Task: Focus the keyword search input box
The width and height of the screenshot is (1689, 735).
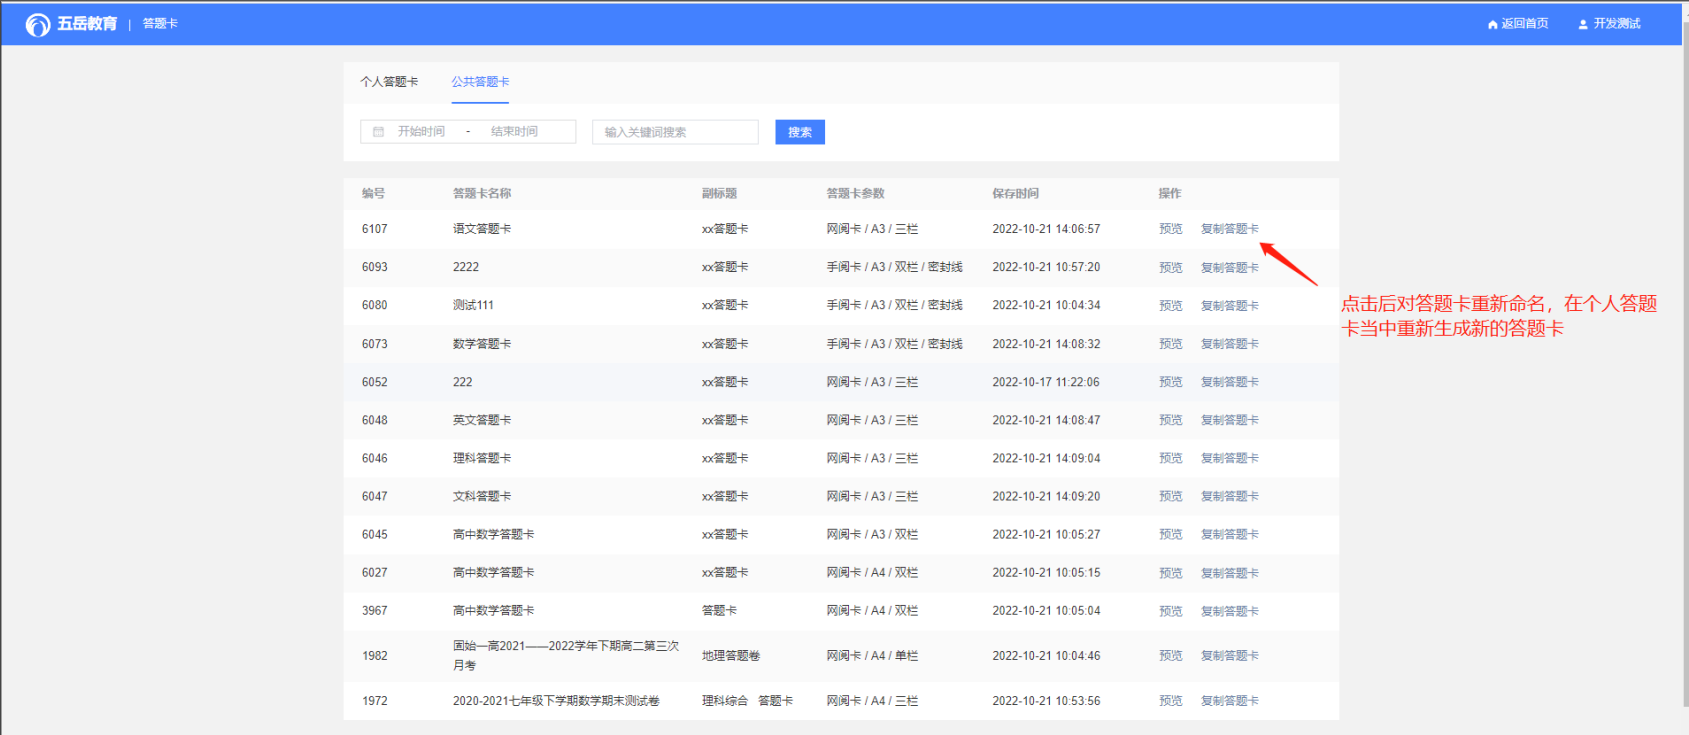Action: click(x=675, y=132)
